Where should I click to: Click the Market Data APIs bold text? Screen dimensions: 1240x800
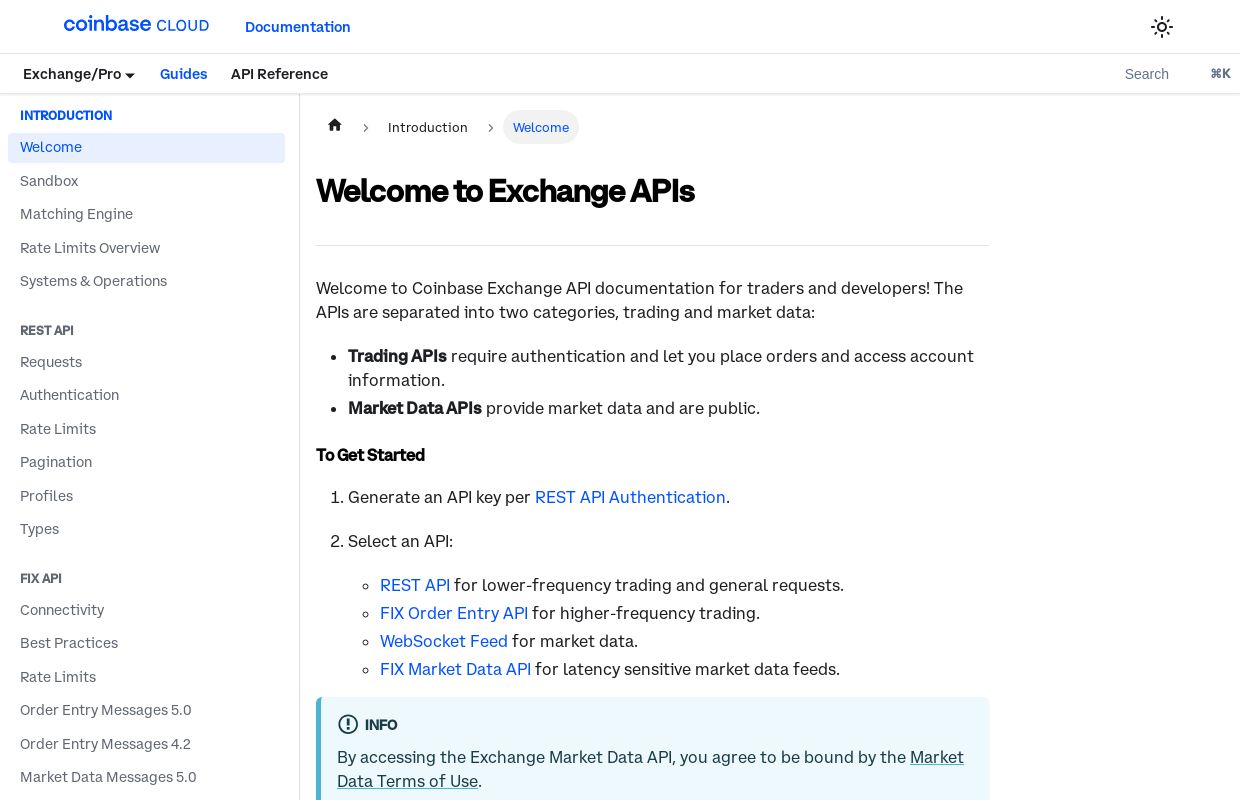pyautogui.click(x=415, y=408)
